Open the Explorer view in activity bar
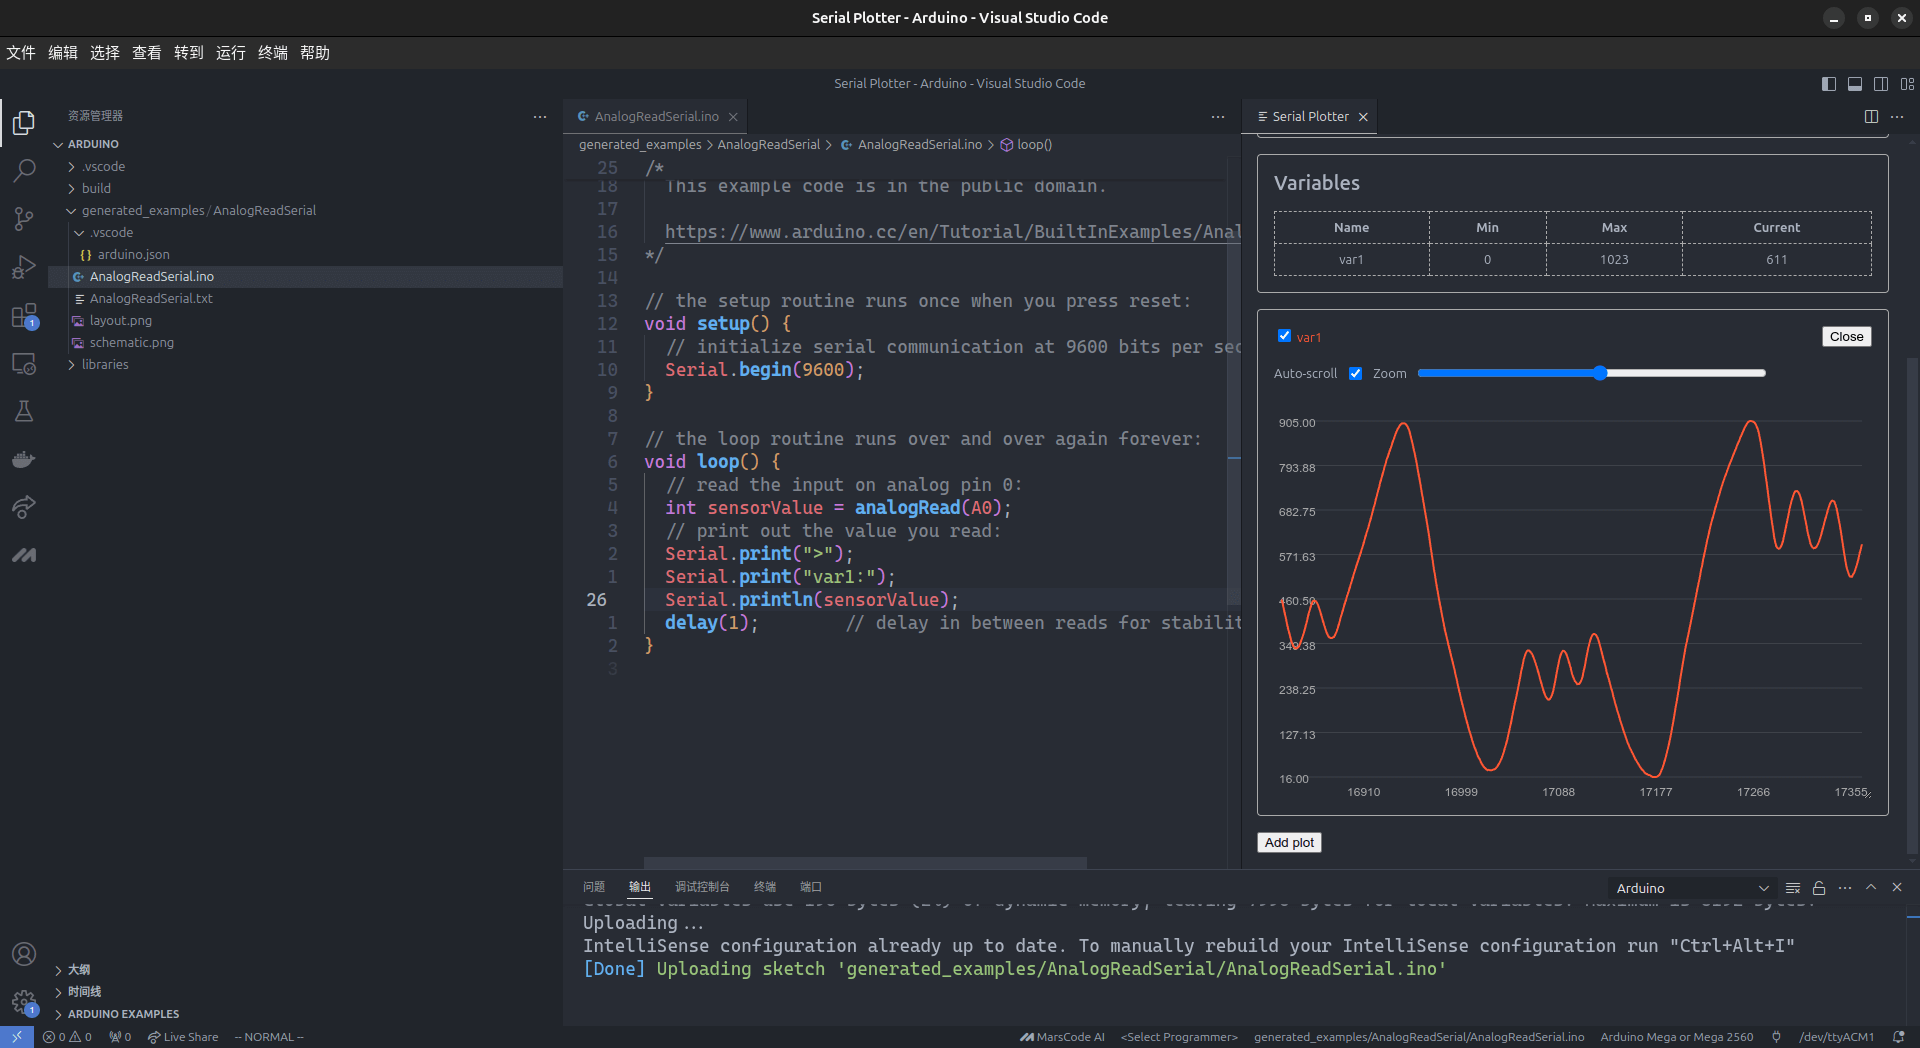 tap(24, 123)
